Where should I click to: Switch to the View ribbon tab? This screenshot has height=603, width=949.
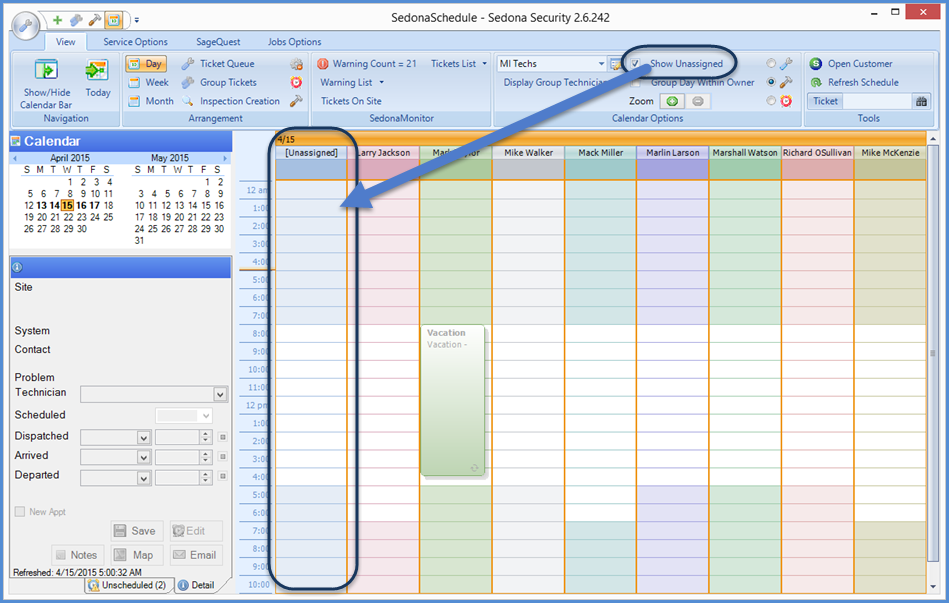65,42
